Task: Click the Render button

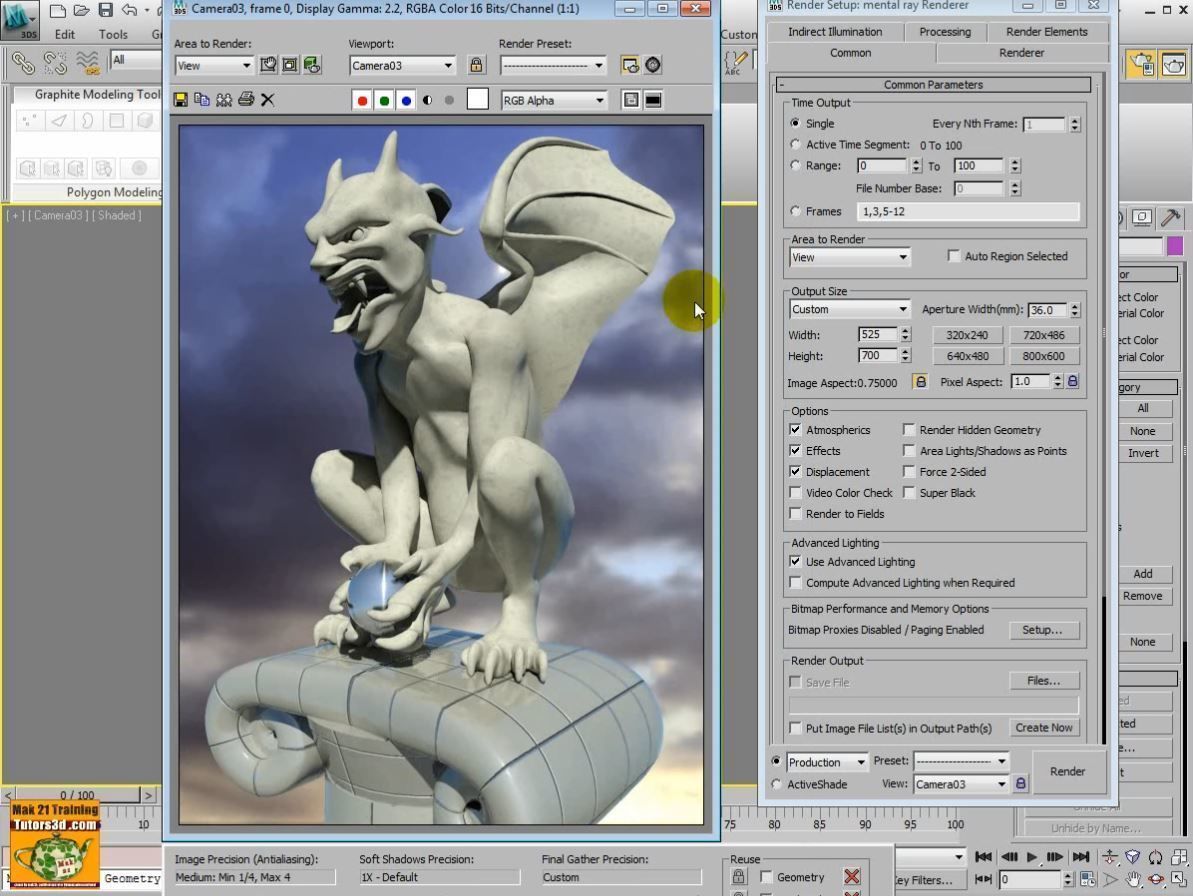Action: click(x=1067, y=771)
